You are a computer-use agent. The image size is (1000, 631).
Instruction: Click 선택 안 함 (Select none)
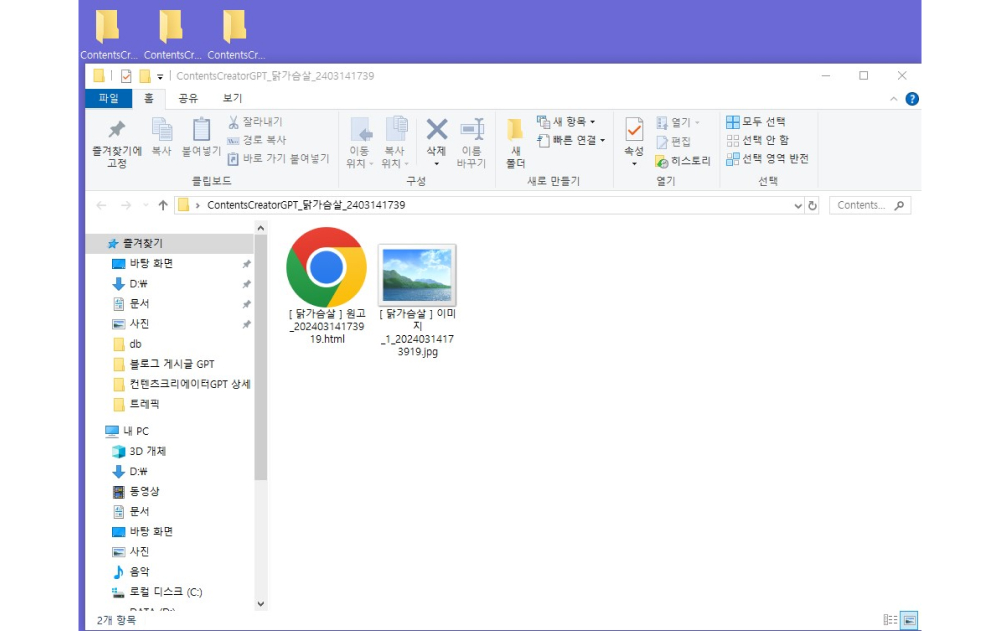757,140
